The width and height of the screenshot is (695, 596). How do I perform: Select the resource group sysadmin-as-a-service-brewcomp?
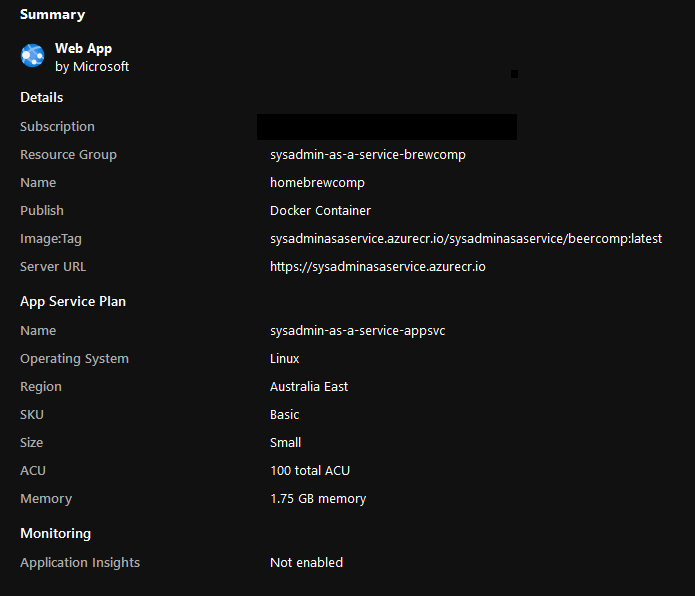[367, 155]
